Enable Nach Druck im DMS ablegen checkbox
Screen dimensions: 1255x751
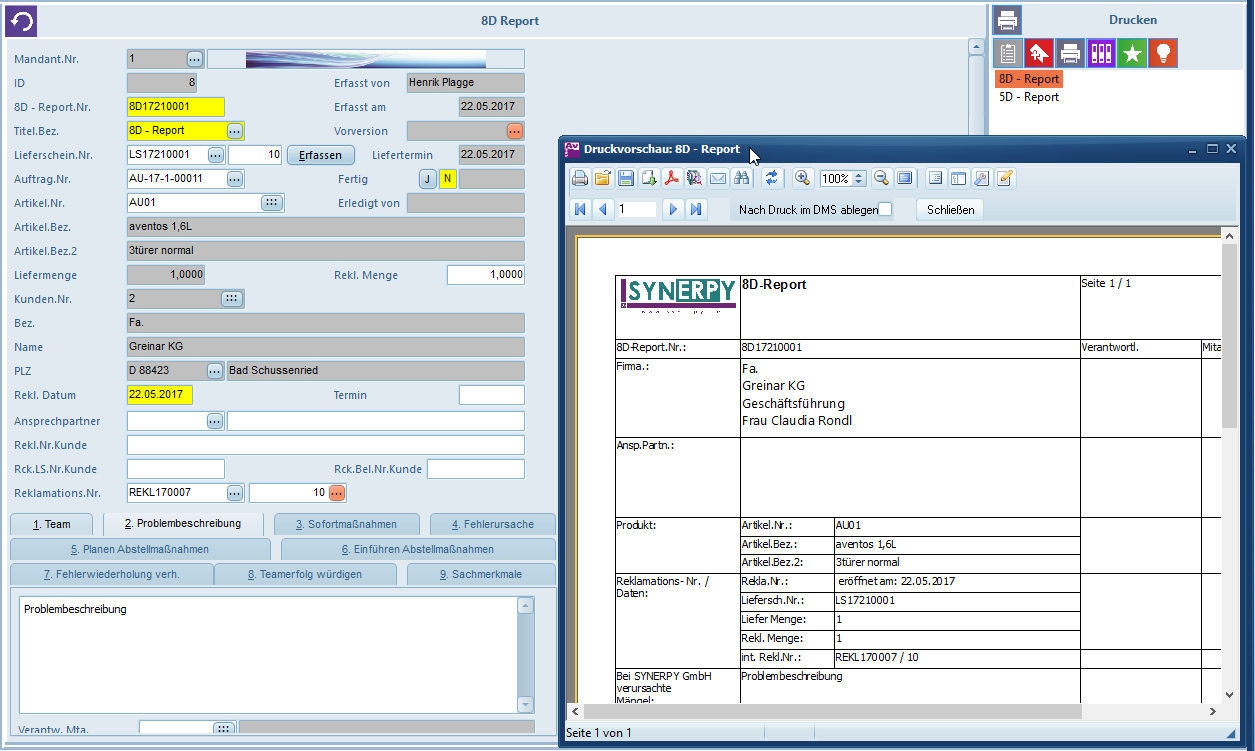(885, 210)
